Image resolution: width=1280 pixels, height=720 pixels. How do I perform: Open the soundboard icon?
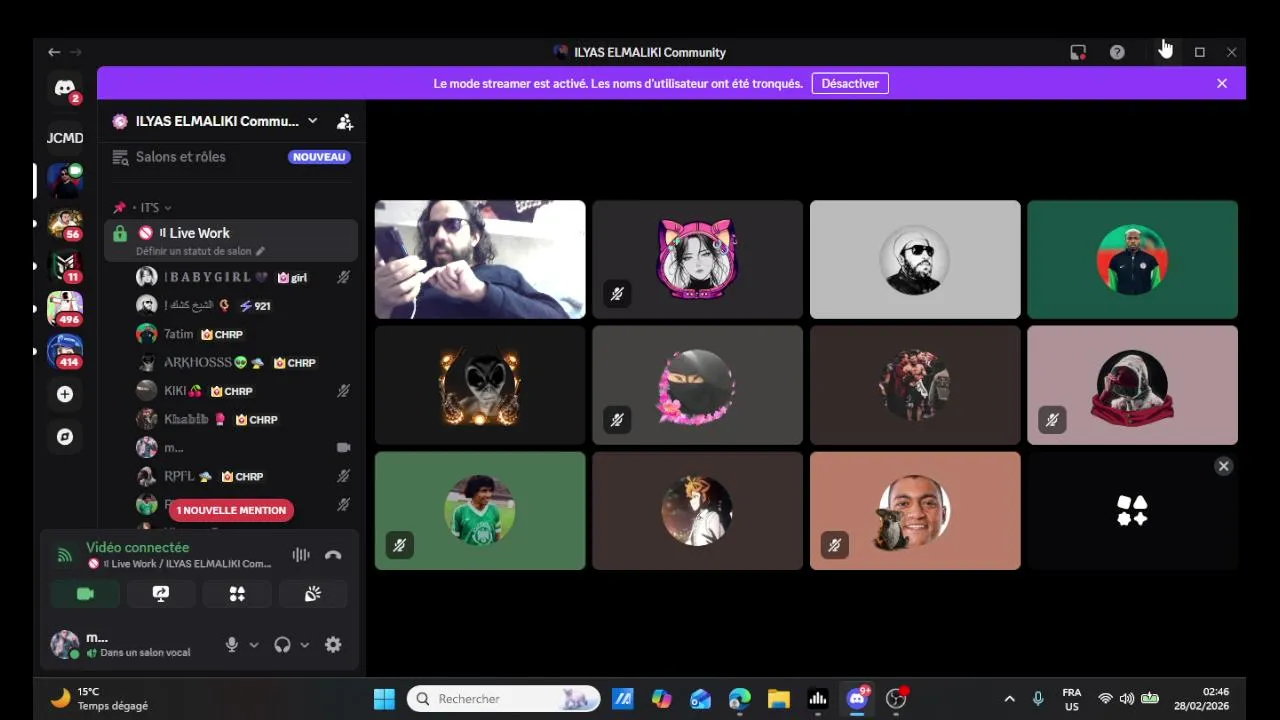[313, 594]
